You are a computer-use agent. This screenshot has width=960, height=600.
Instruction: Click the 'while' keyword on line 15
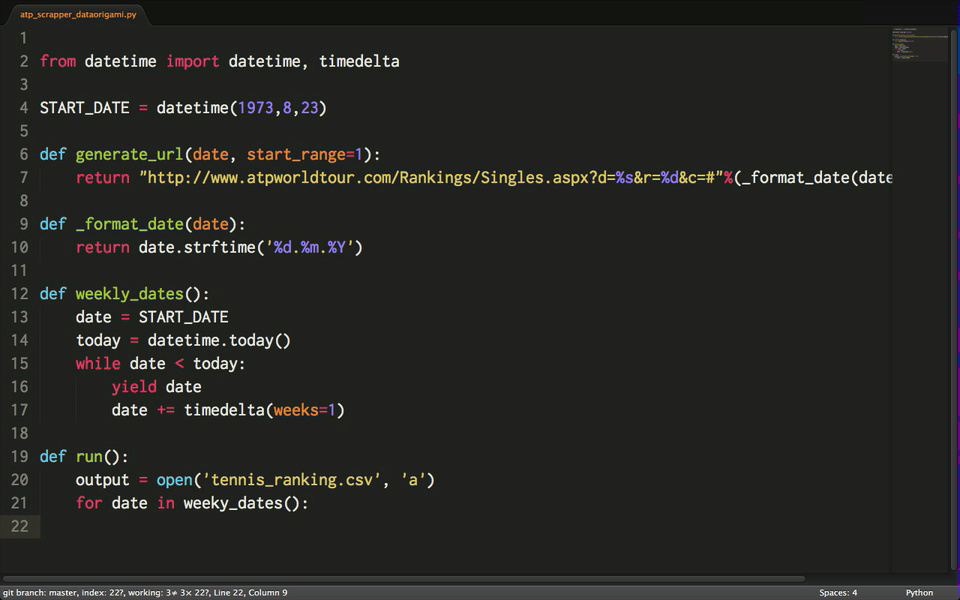pyautogui.click(x=98, y=364)
